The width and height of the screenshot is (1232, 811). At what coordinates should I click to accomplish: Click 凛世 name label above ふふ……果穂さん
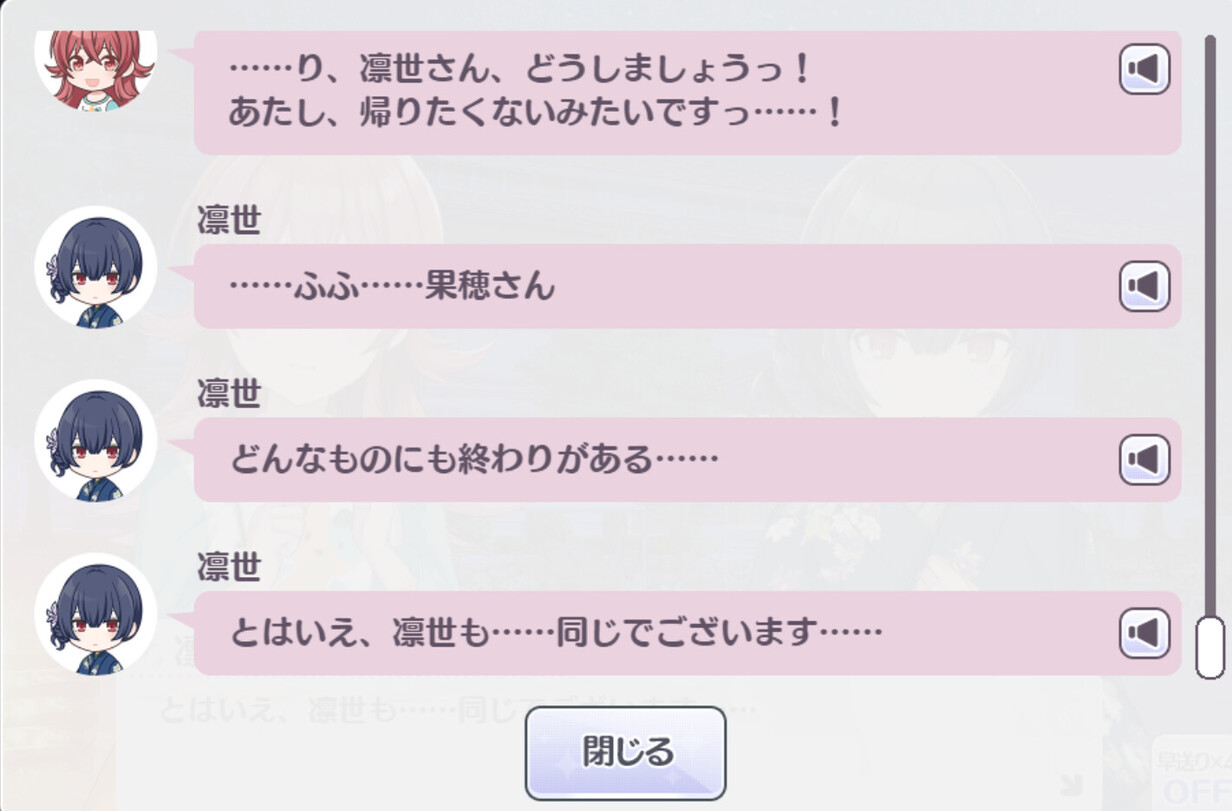point(229,221)
